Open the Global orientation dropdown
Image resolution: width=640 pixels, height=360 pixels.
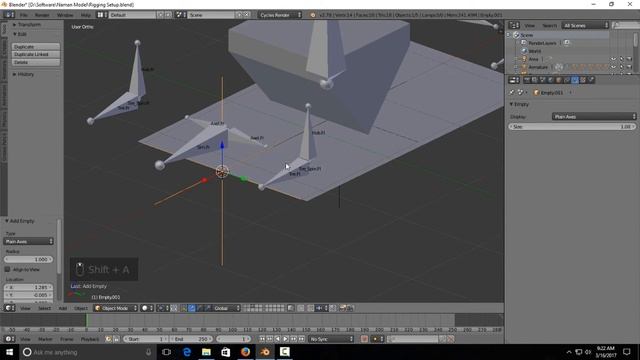tap(227, 308)
